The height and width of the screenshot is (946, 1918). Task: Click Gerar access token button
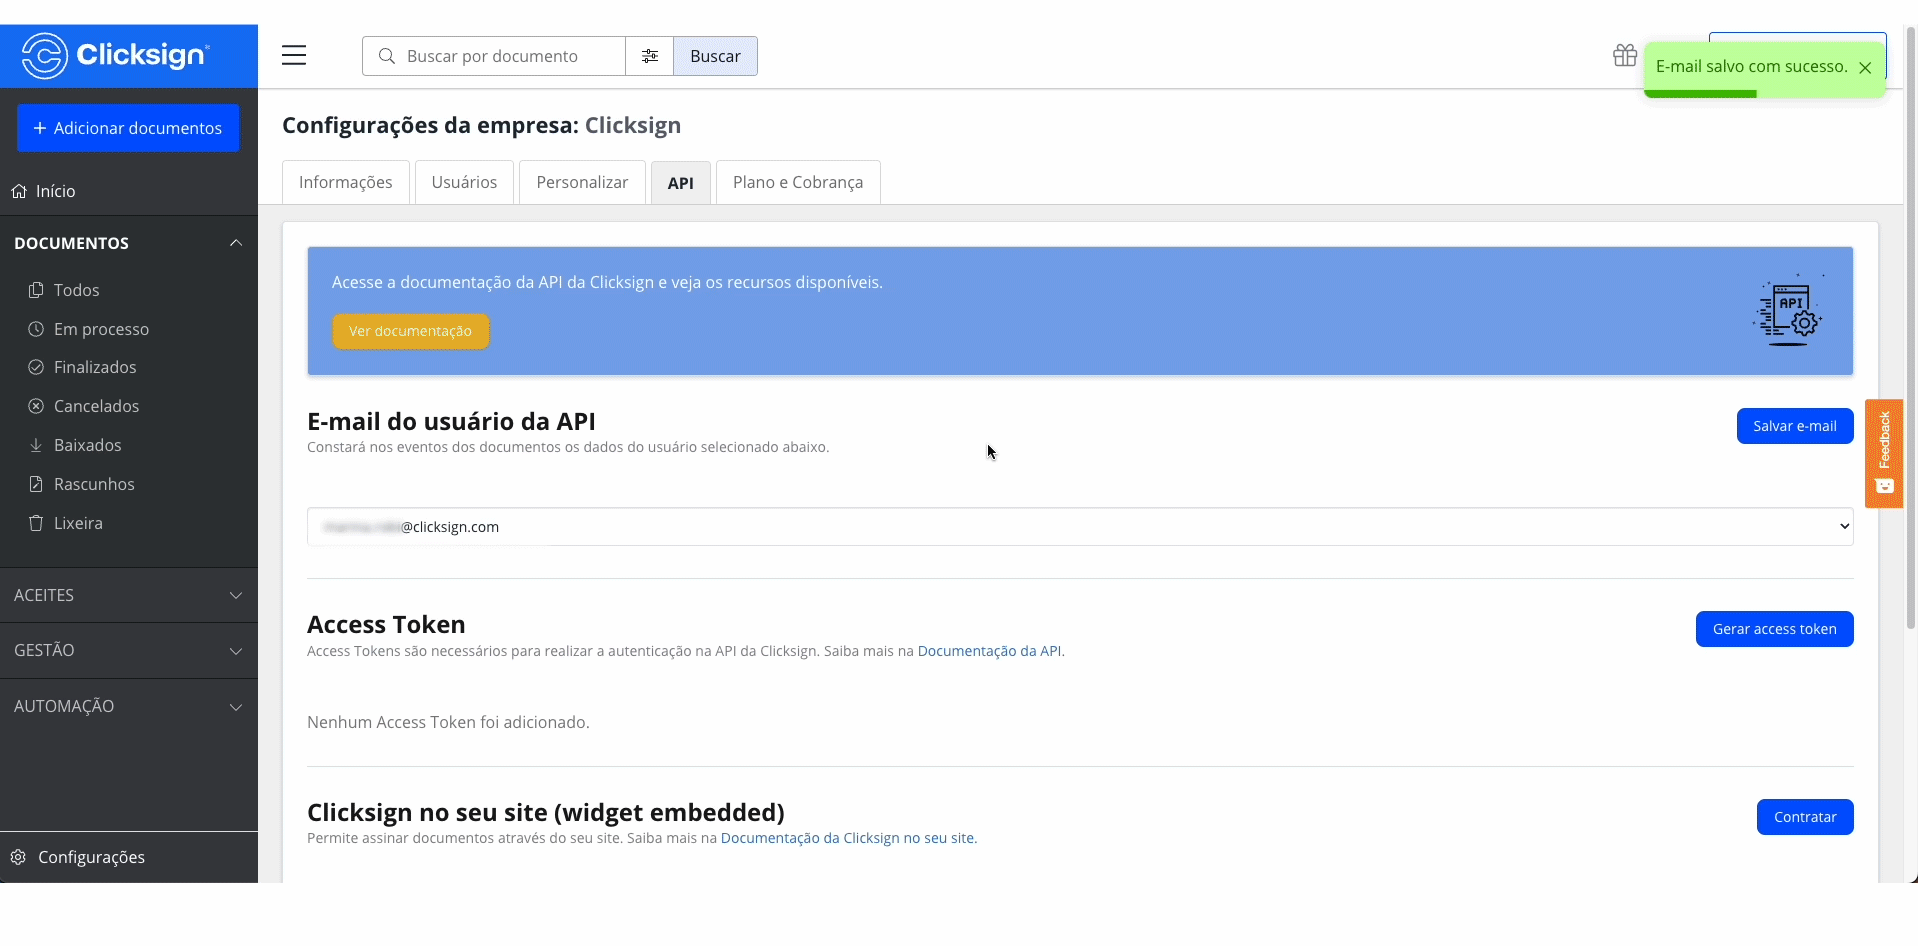point(1775,629)
